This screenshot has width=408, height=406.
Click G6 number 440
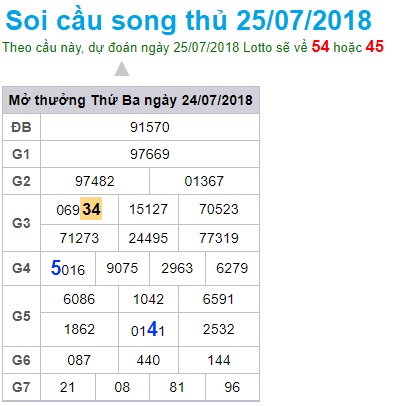[x=148, y=360]
